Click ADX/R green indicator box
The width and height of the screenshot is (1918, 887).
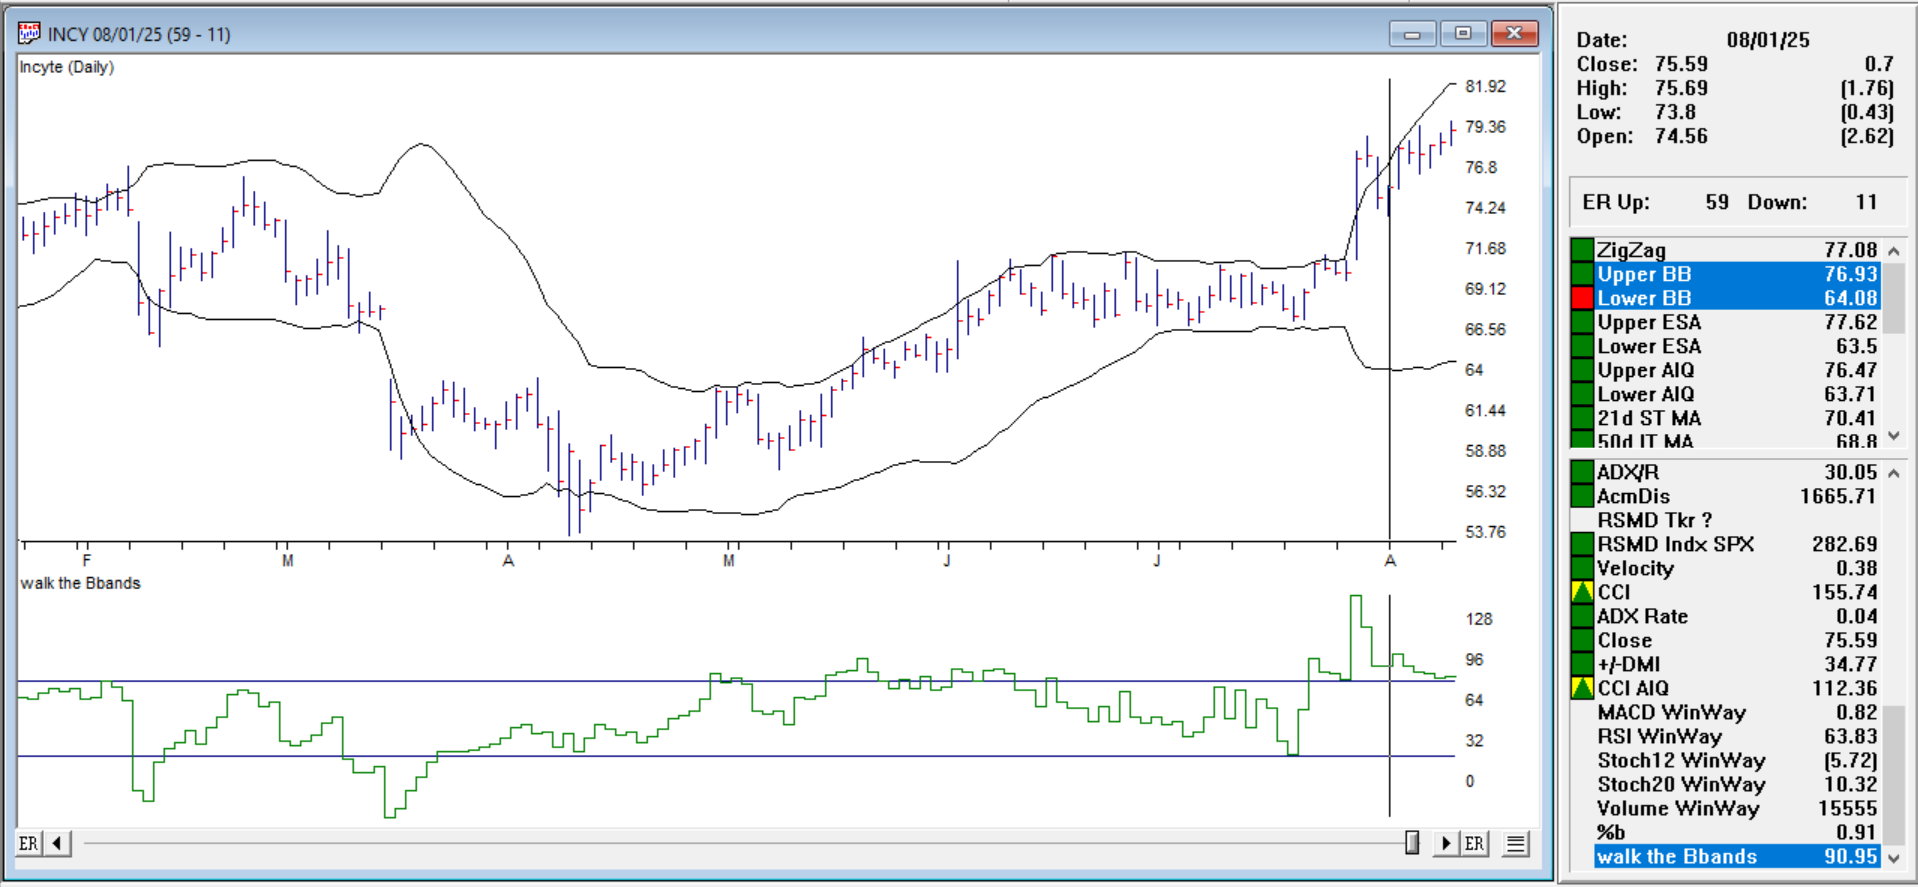coord(1582,472)
